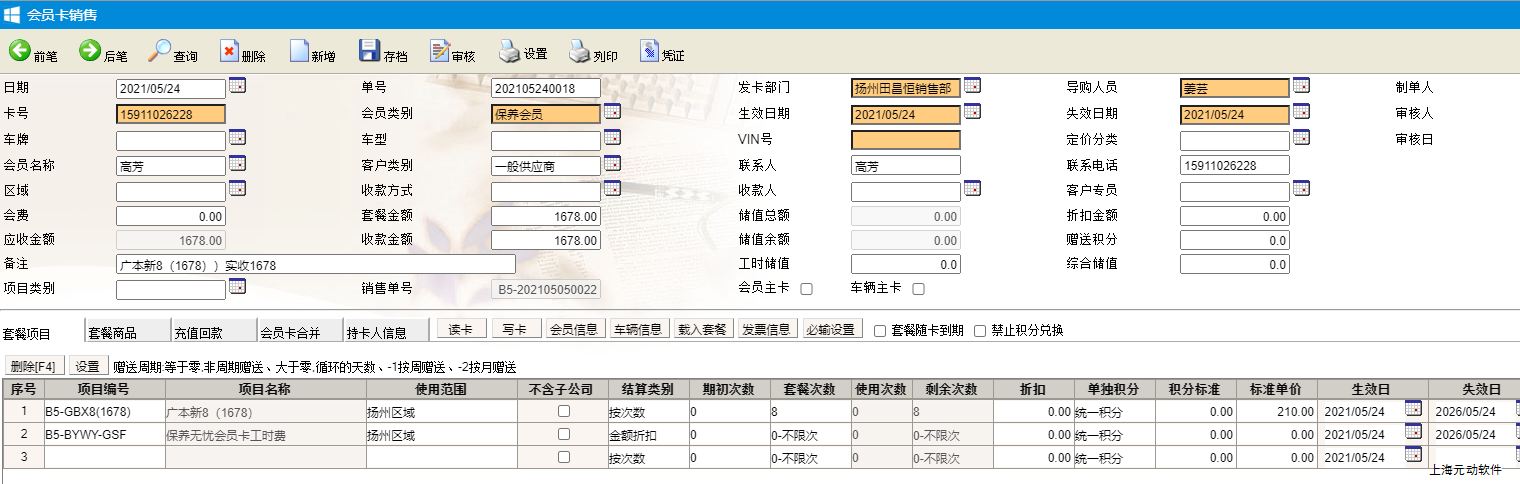Open the 日期 date picker
Image resolution: width=1520 pixels, height=484 pixels.
coord(237,86)
